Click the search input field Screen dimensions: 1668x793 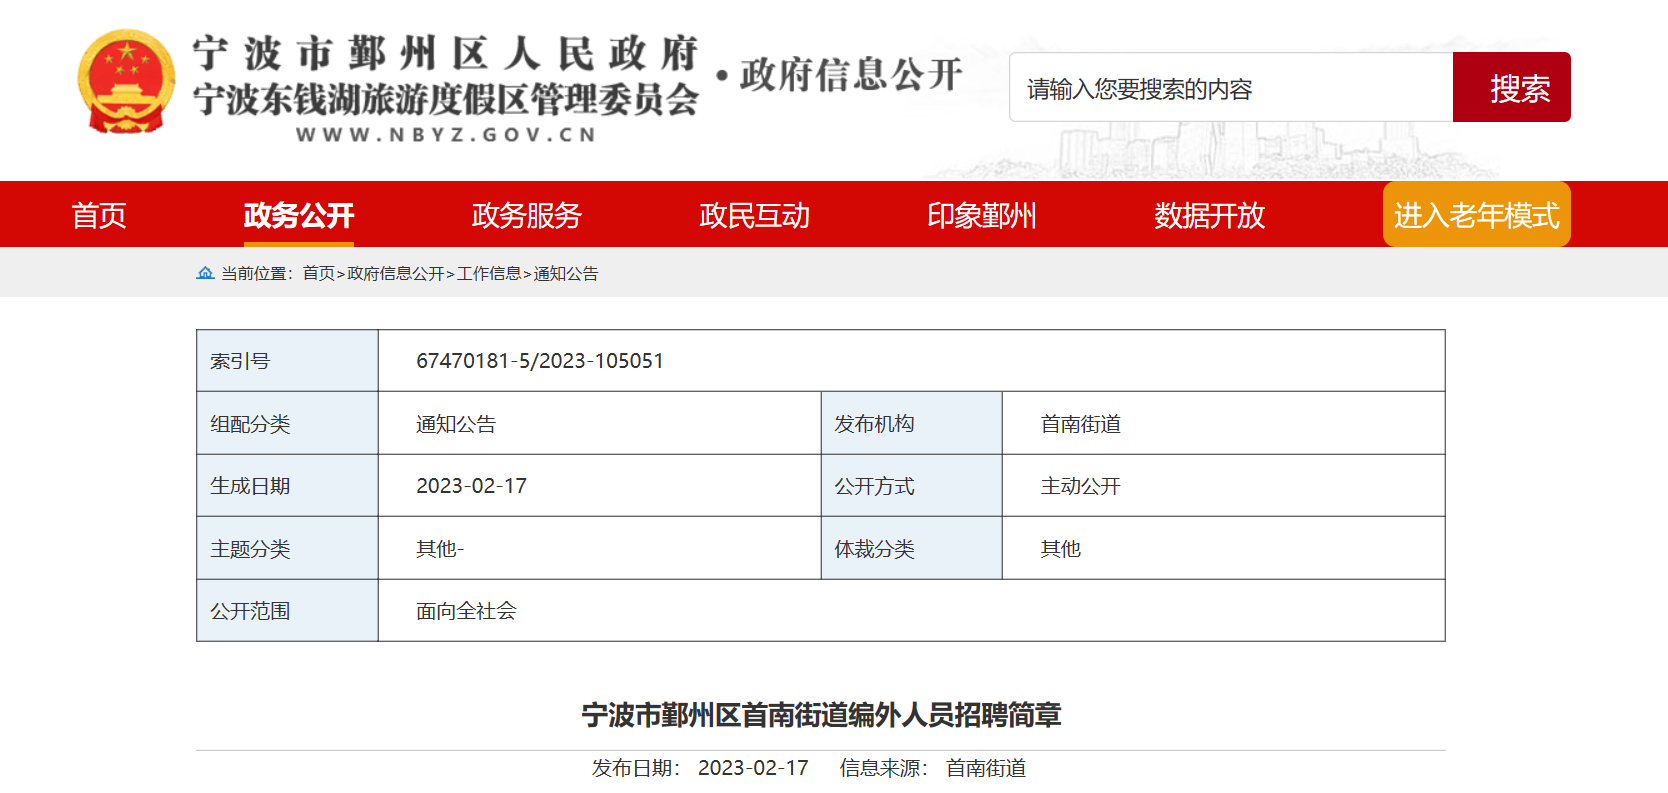pos(1231,88)
